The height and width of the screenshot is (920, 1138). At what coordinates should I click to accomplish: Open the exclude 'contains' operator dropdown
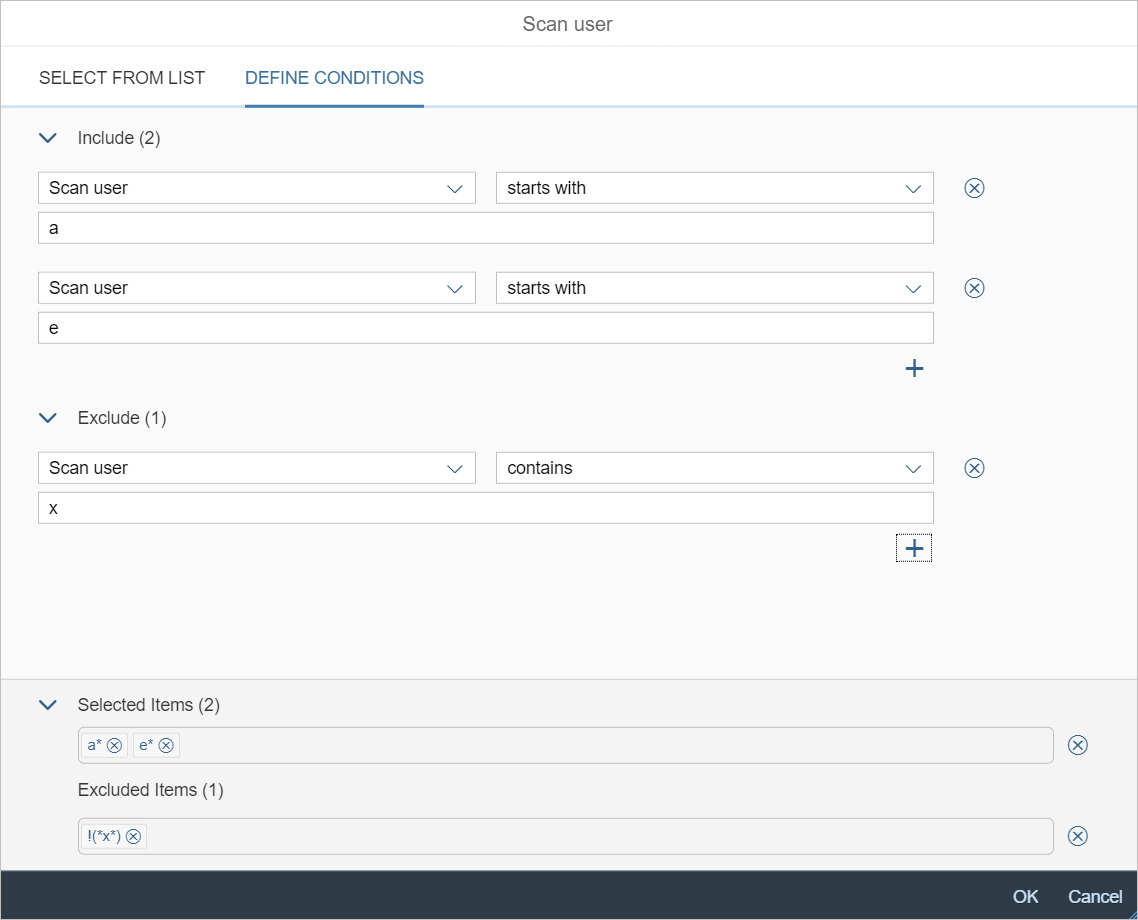(714, 468)
